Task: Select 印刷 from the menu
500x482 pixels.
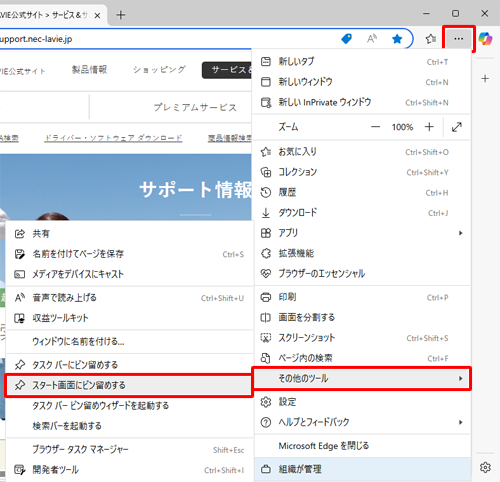Action: [x=362, y=297]
